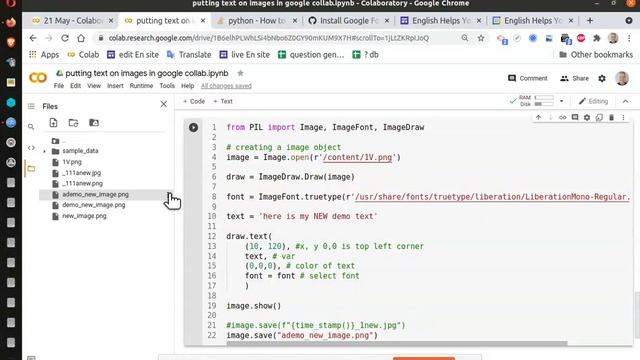Open a new browser tab
The width and height of the screenshot is (640, 360).
point(590,20)
